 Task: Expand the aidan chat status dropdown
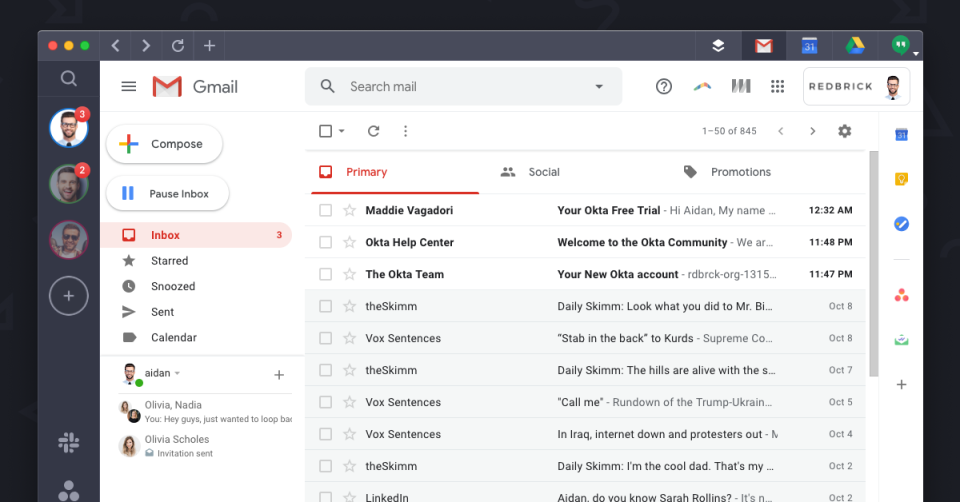(178, 373)
